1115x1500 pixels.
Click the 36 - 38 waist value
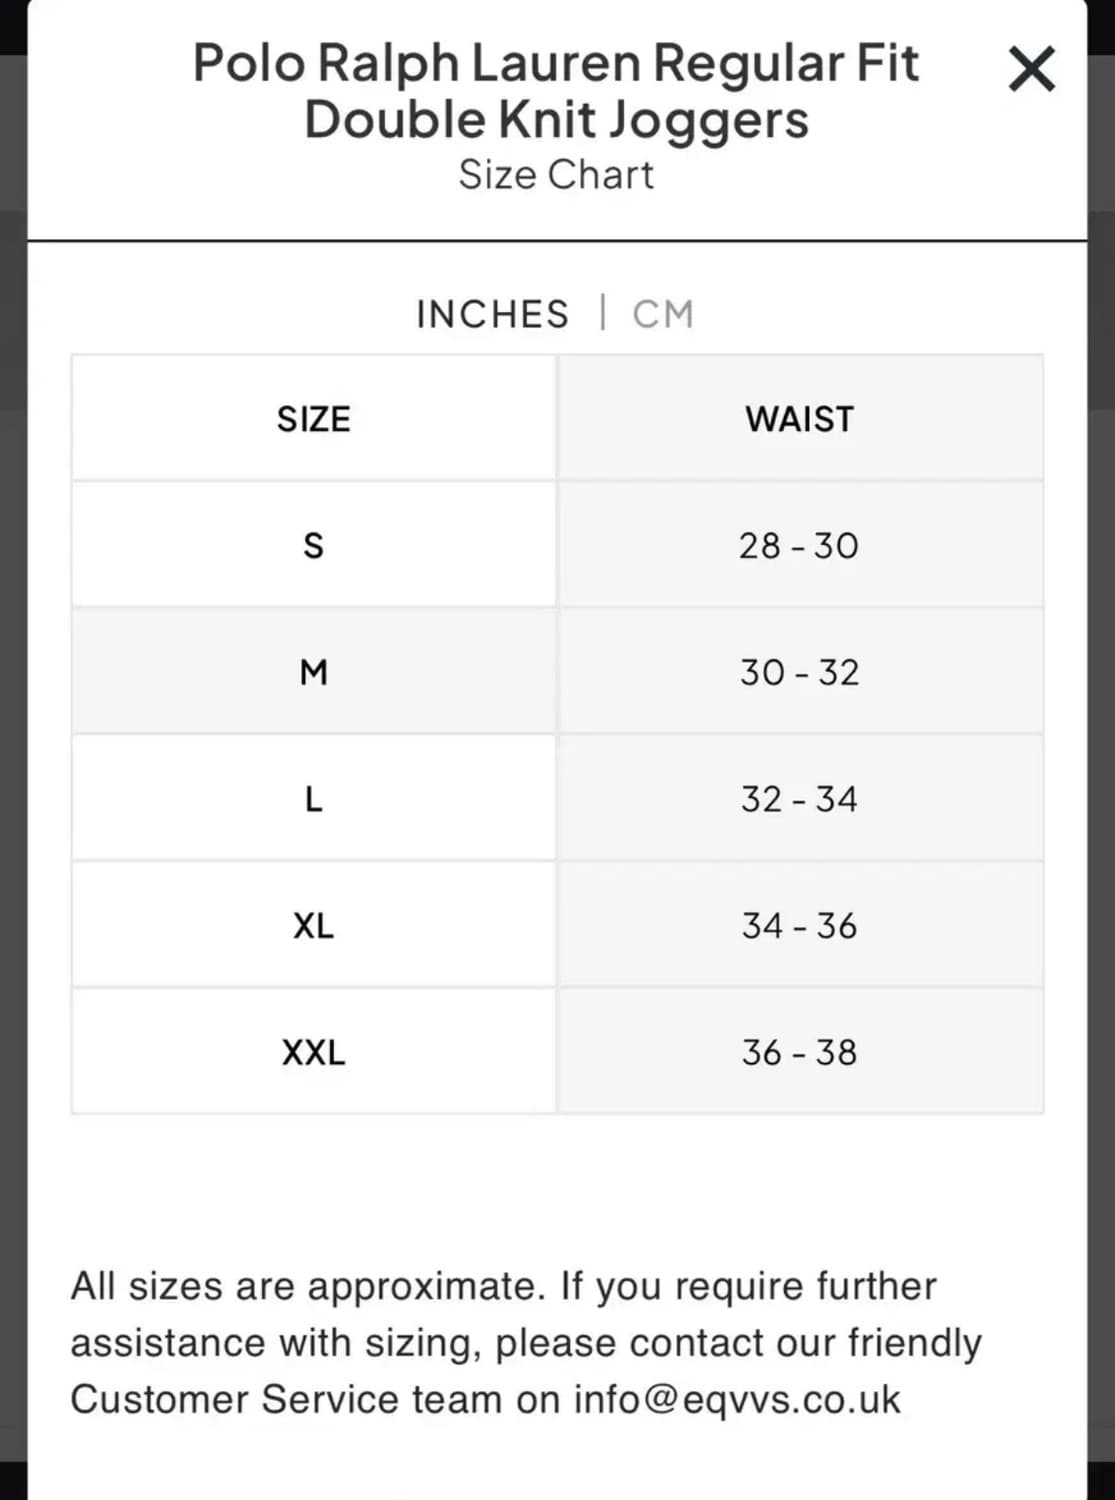click(x=799, y=1053)
